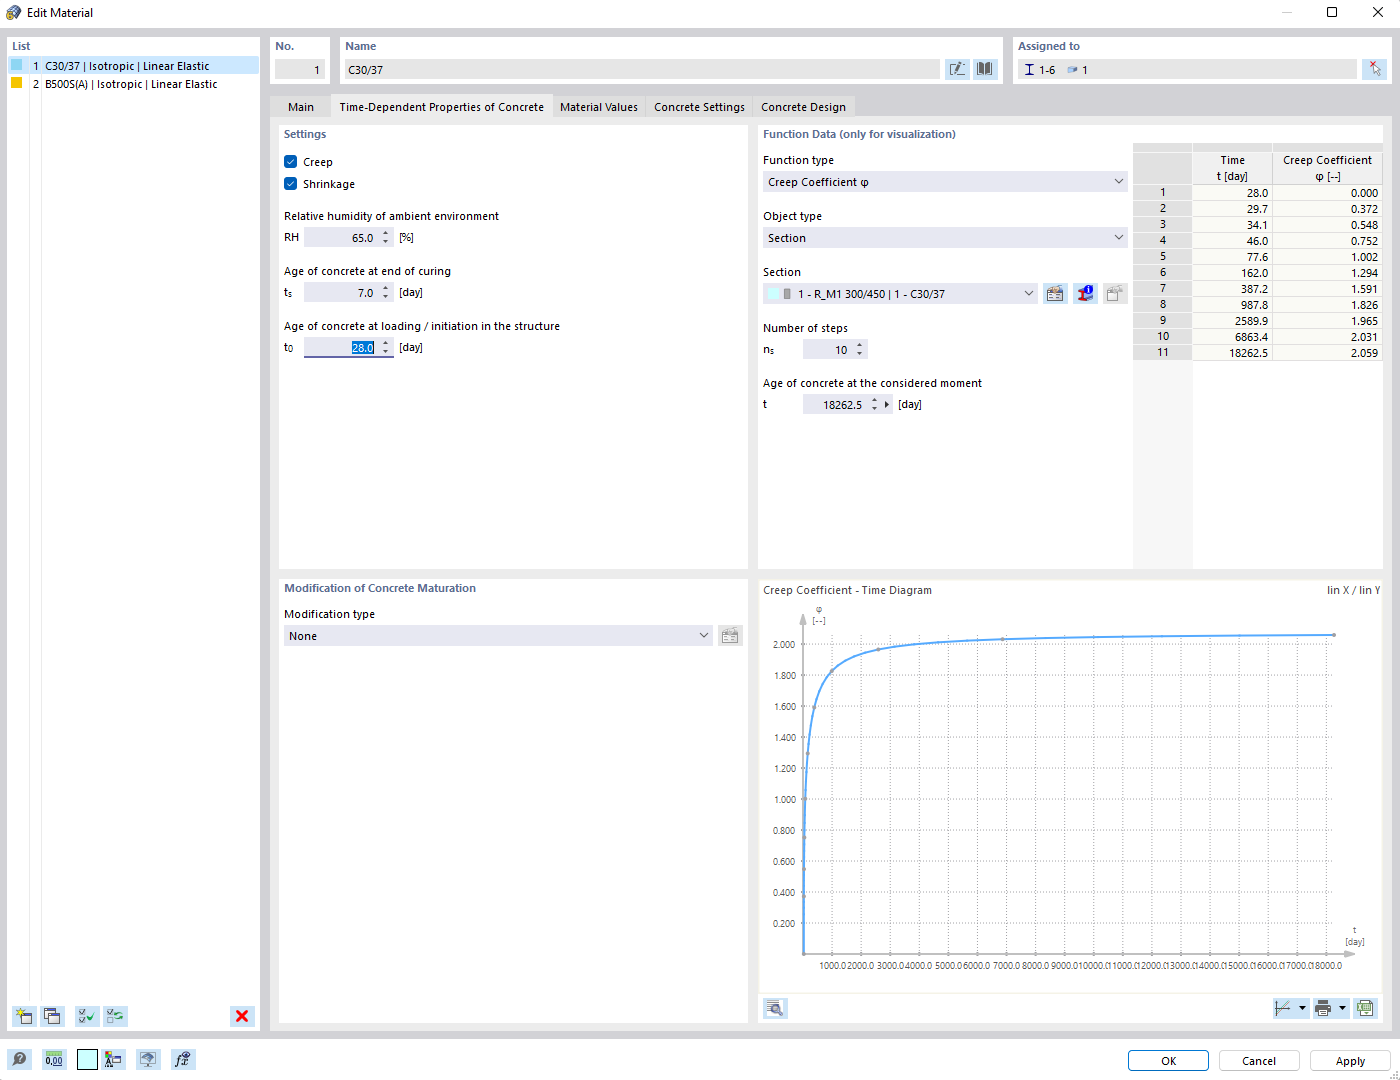
Task: Uncheck the Creep checkbox
Action: coord(290,161)
